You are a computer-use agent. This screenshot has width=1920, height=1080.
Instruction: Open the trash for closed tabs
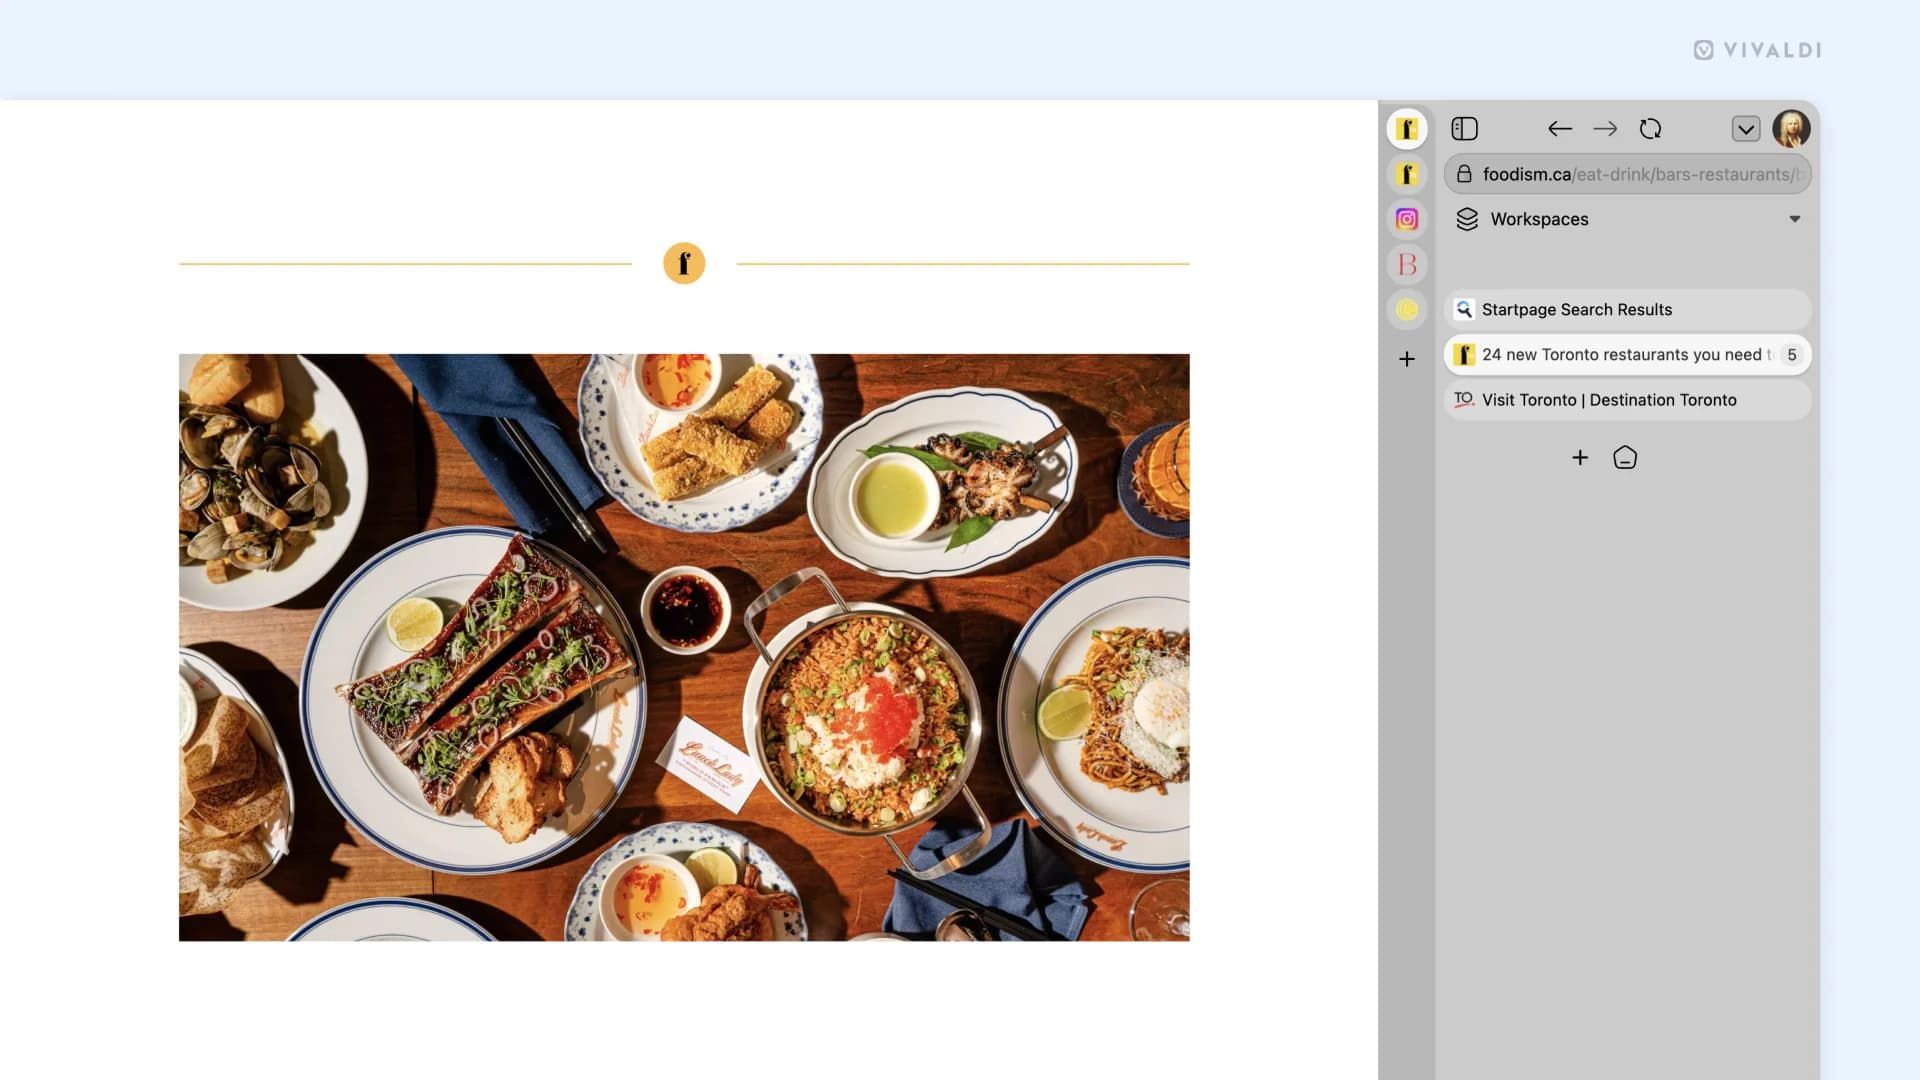pyautogui.click(x=1624, y=457)
